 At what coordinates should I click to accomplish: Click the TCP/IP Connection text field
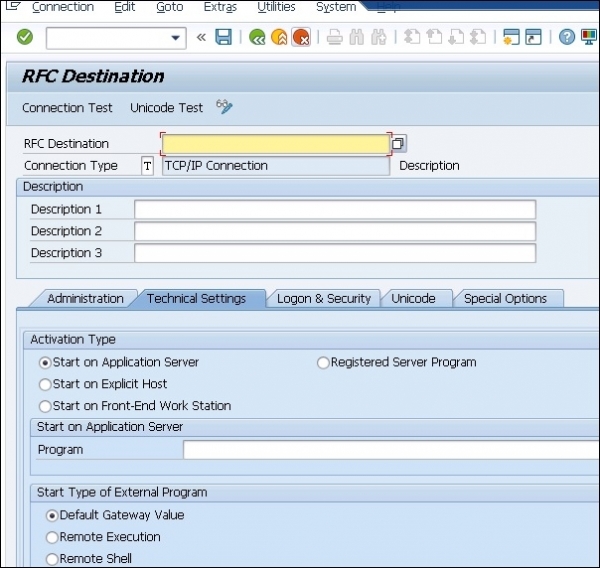tap(276, 166)
